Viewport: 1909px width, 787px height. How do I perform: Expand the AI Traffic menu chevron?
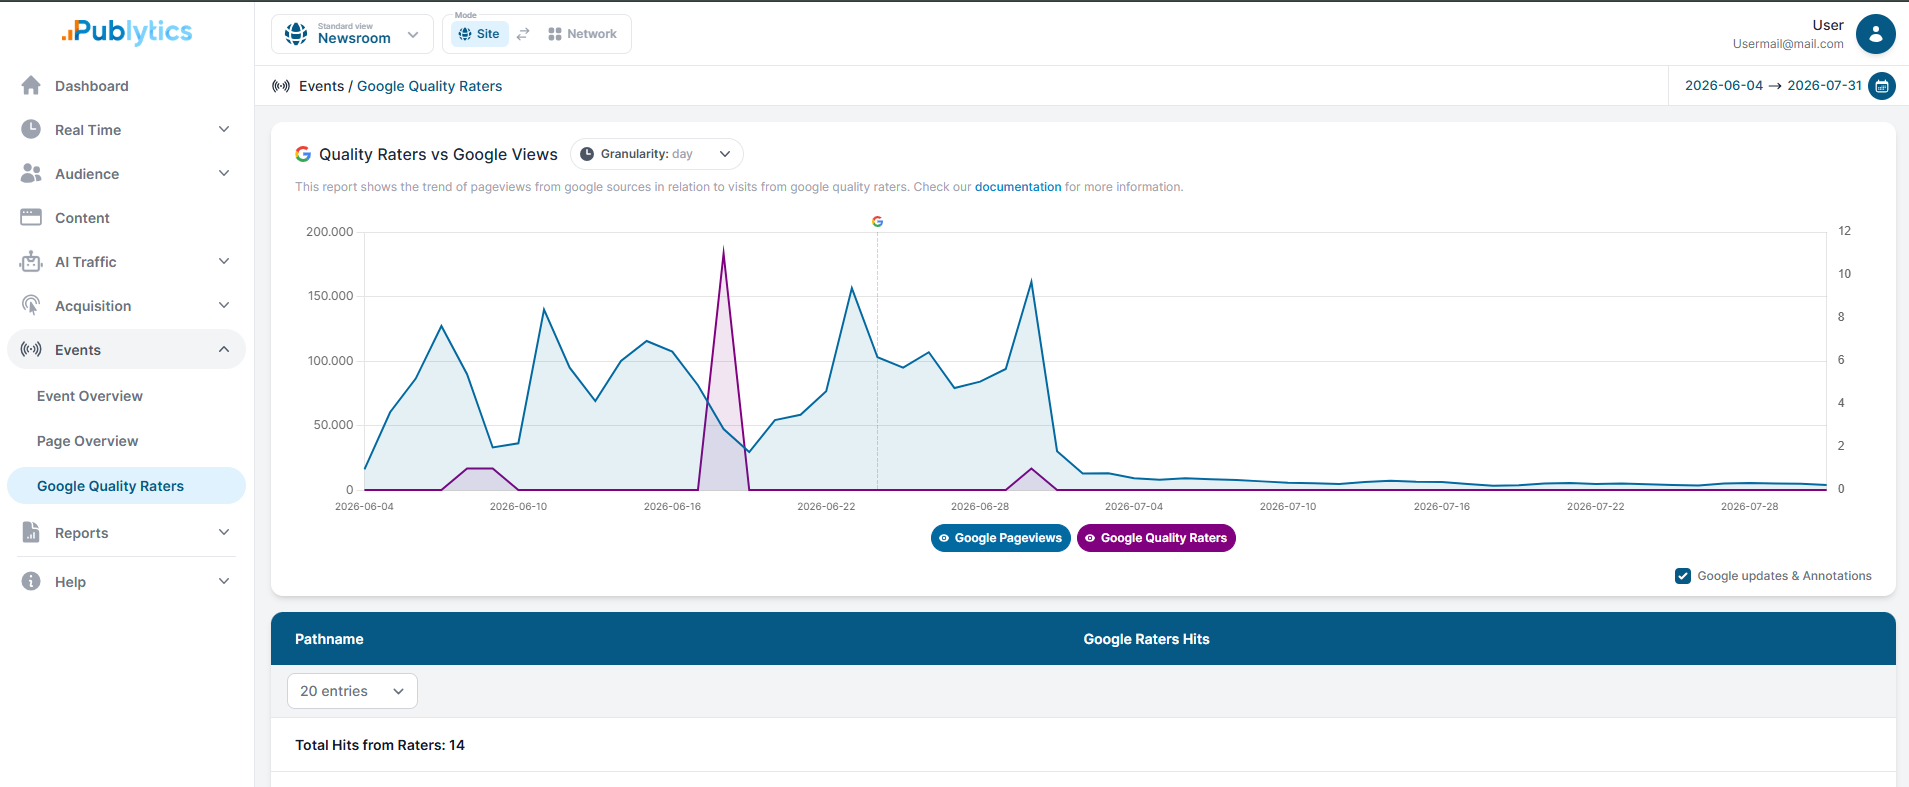[224, 262]
